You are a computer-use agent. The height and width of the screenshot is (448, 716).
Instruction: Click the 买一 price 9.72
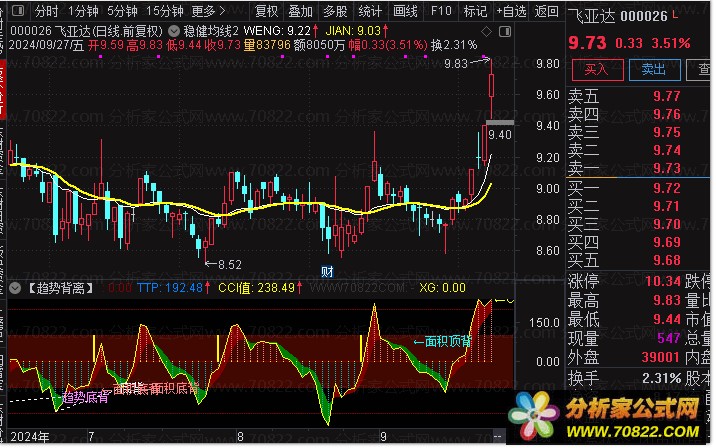[667, 188]
